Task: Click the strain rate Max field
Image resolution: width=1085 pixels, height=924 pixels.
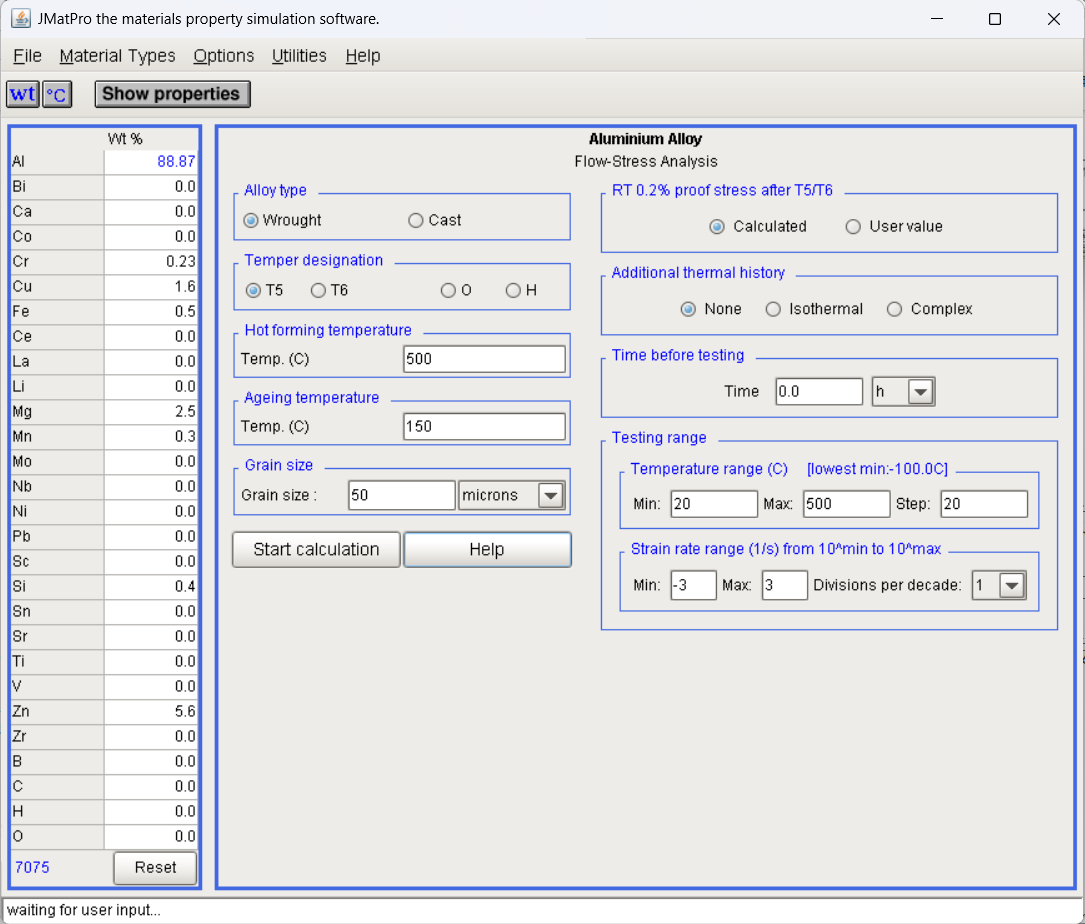Action: click(784, 586)
